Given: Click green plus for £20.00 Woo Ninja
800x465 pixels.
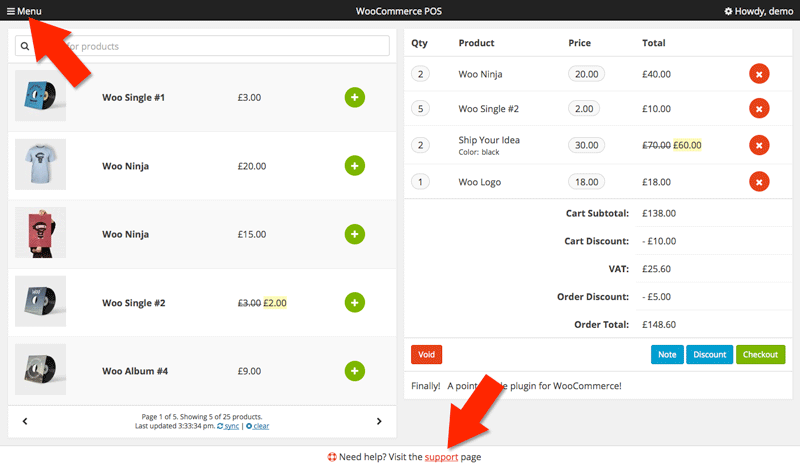Looking at the screenshot, I should click(x=355, y=165).
